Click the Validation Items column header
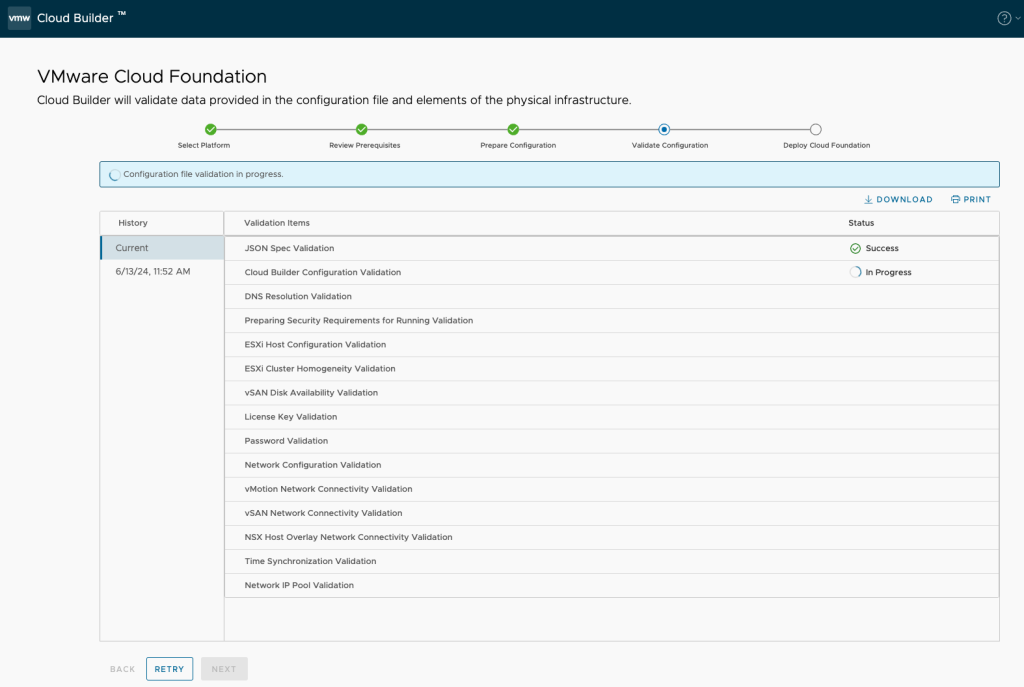This screenshot has height=687, width=1024. [277, 223]
